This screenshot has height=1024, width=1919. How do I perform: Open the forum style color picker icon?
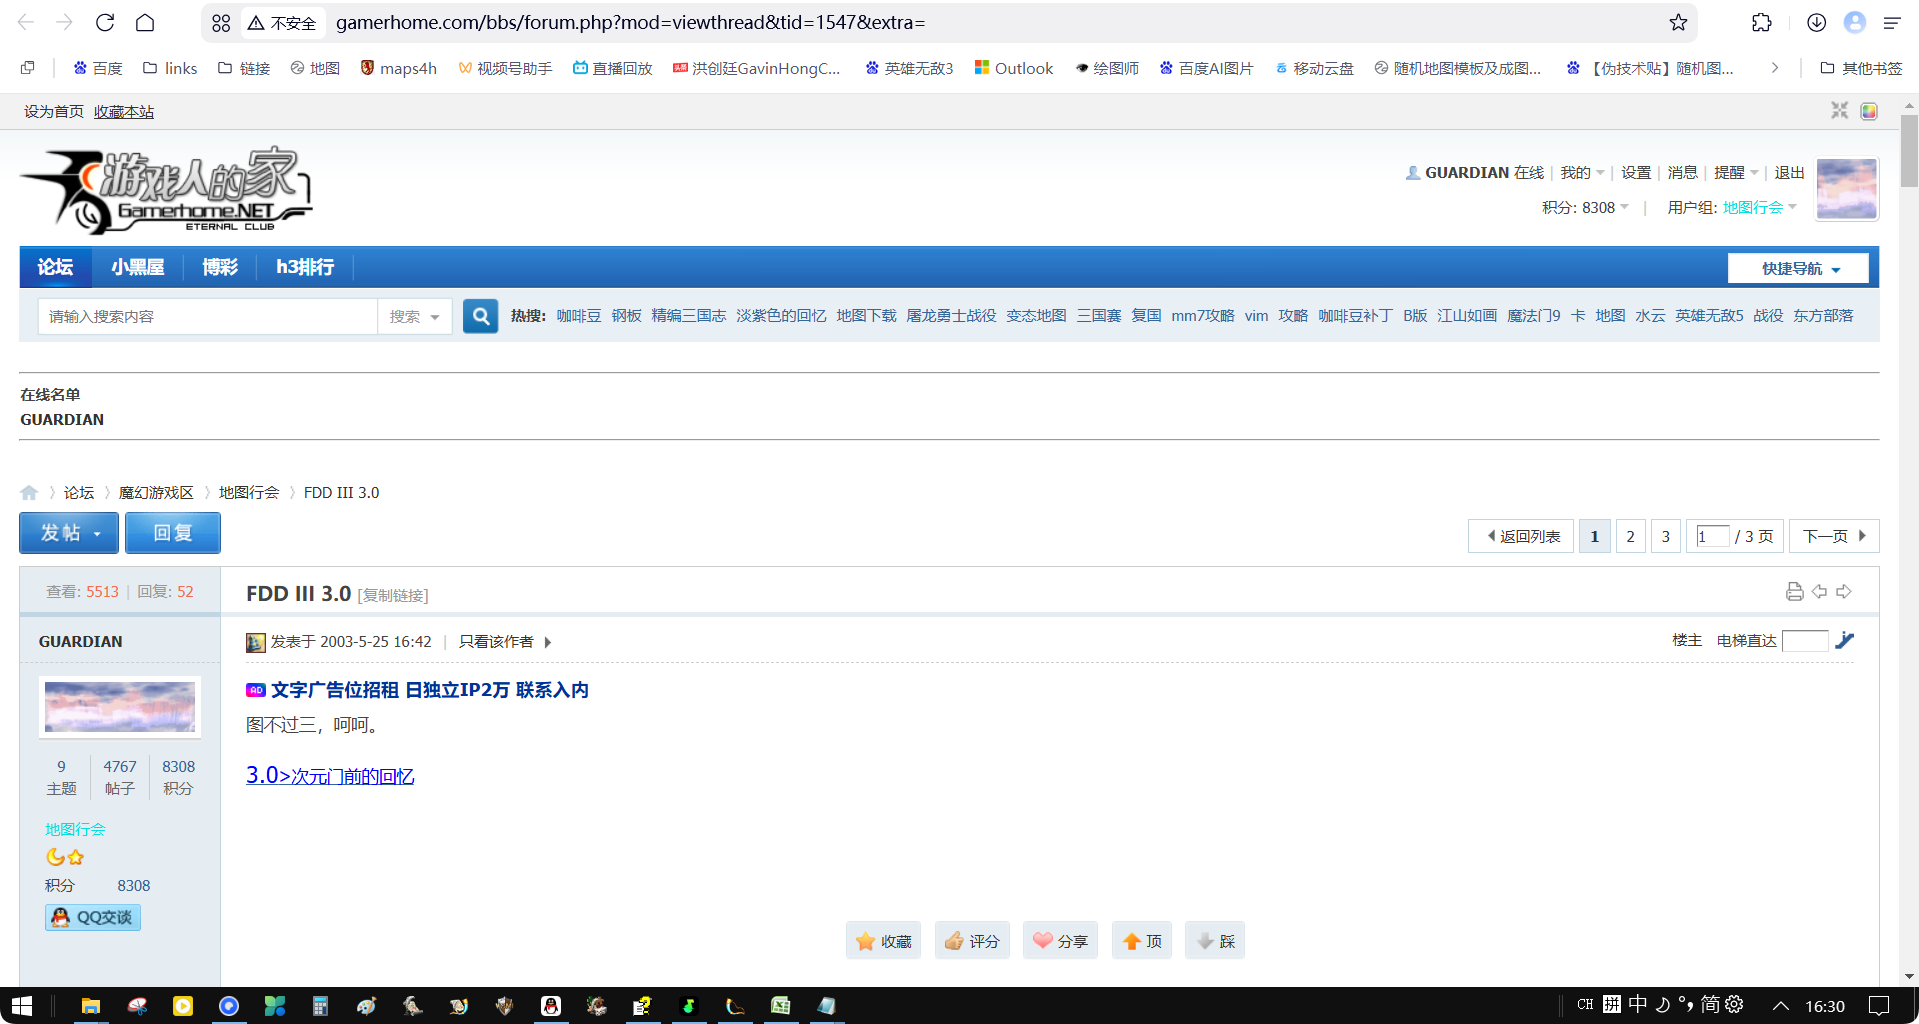[x=1869, y=111]
